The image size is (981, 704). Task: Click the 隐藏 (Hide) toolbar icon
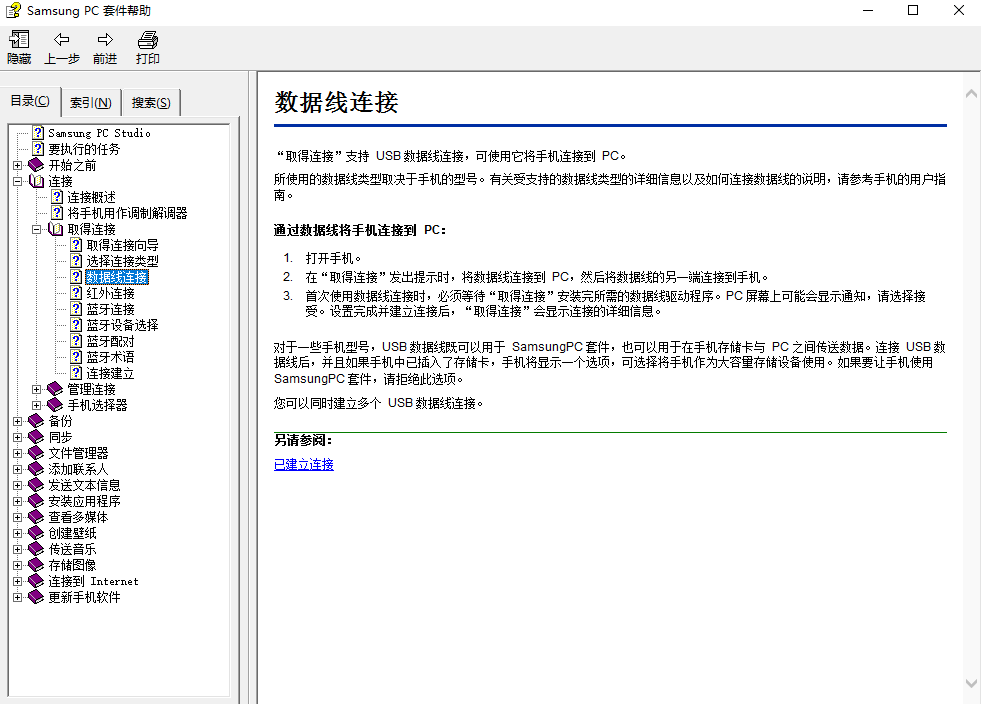point(19,40)
